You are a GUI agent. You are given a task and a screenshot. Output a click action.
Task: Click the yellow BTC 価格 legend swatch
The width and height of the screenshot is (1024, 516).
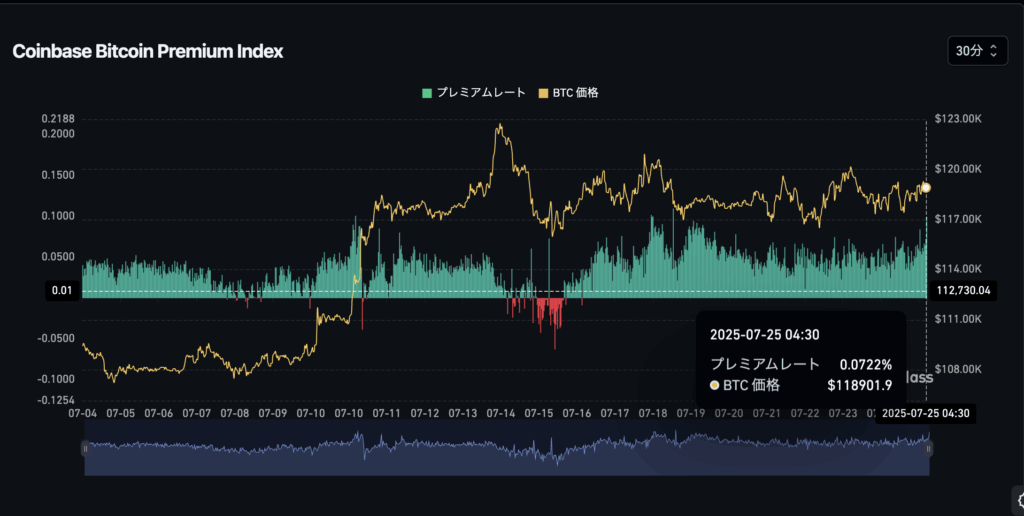coord(543,93)
